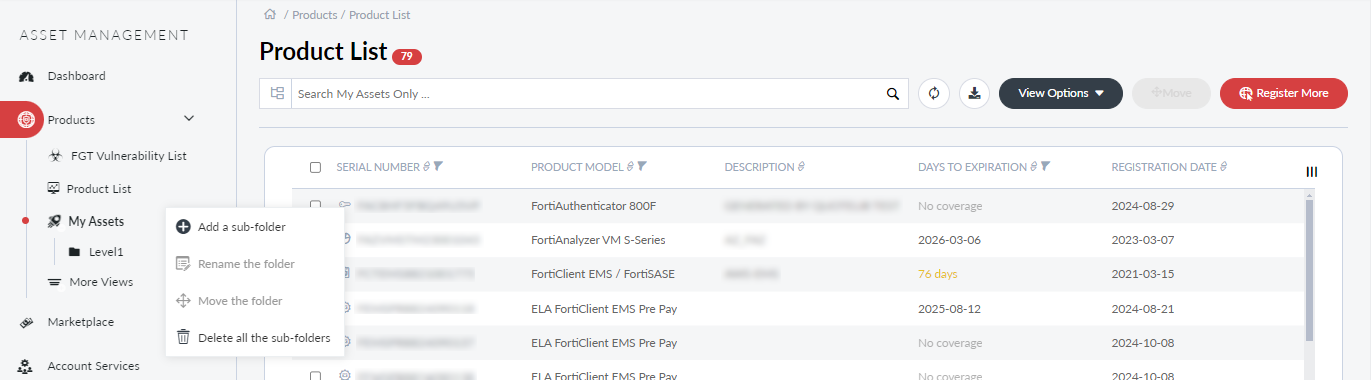Open Account Services in the sidebar

[93, 366]
